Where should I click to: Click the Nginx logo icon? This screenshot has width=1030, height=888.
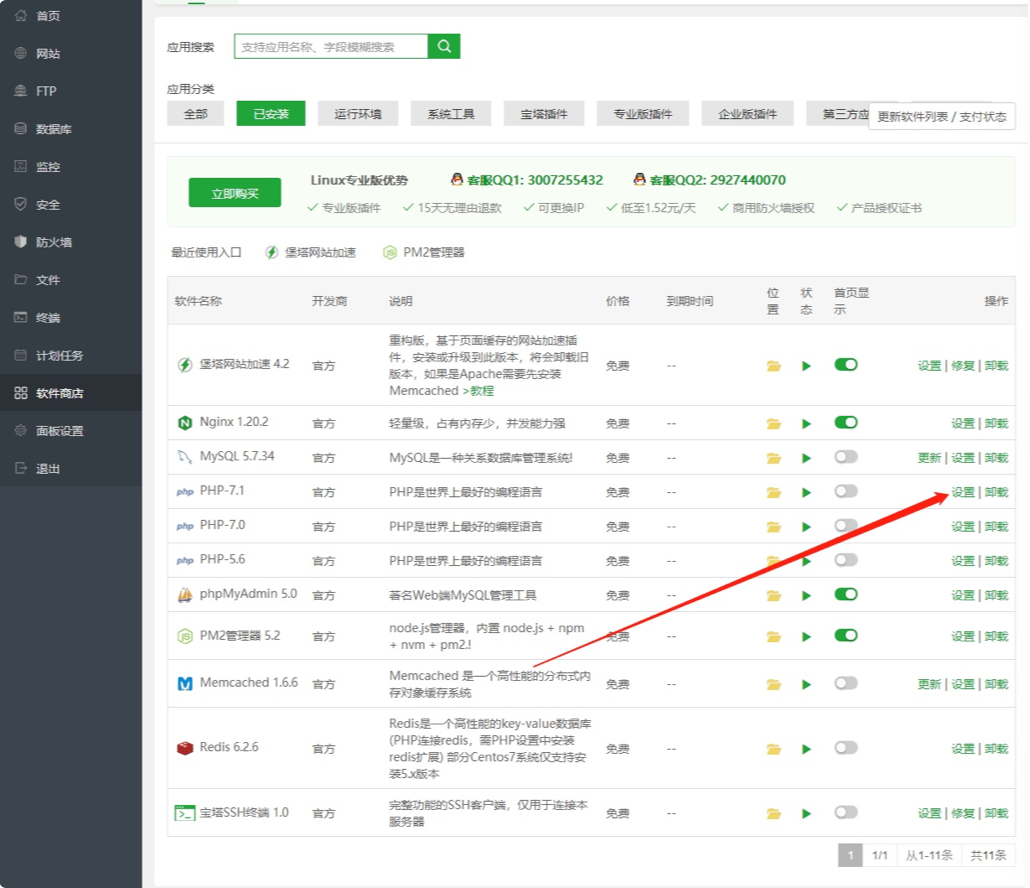pos(185,423)
